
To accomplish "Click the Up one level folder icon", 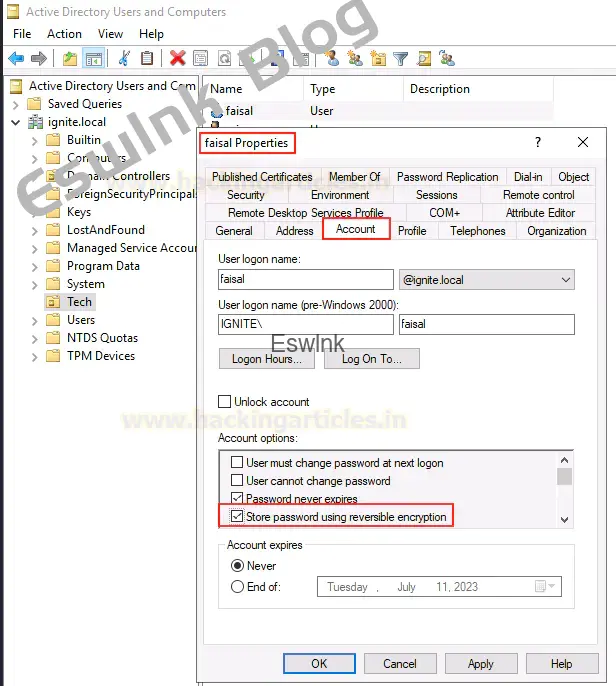I will 70,59.
